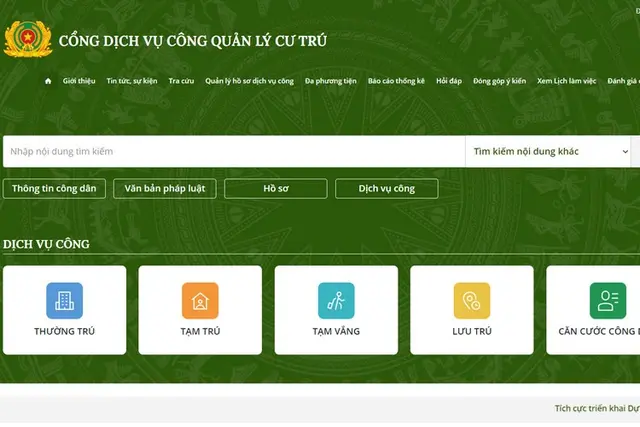Open Quản lý hồ sơ dịch vụ công
This screenshot has height=427, width=640.
pos(249,81)
